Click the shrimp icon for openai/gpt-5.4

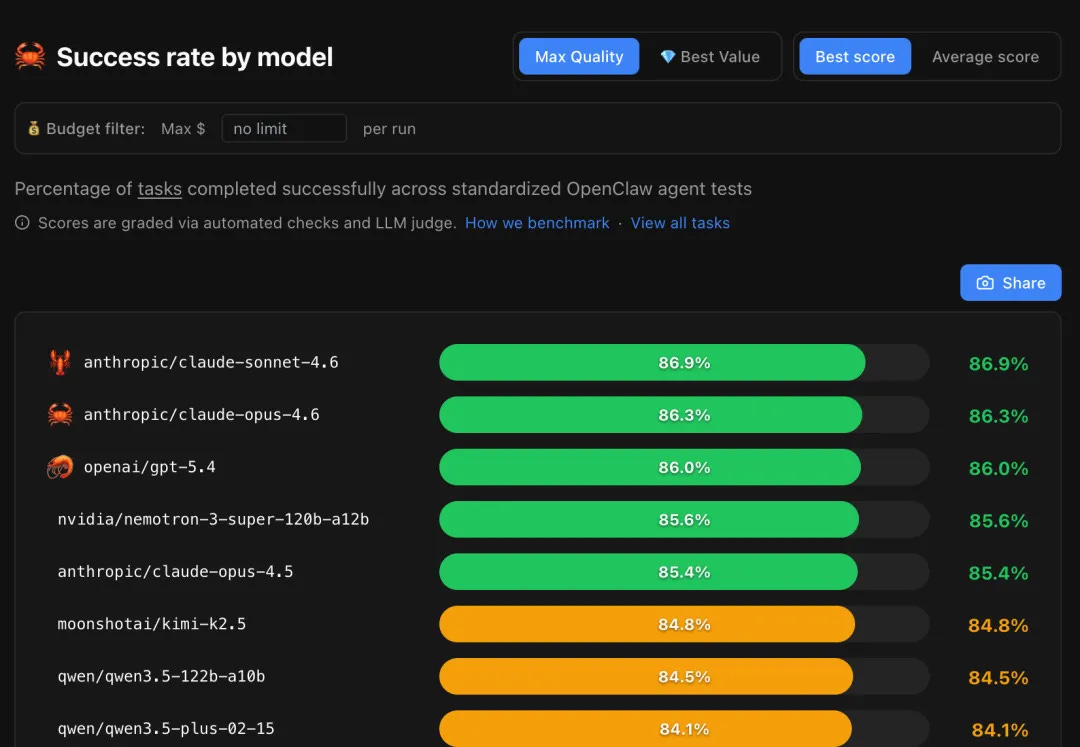[60, 467]
